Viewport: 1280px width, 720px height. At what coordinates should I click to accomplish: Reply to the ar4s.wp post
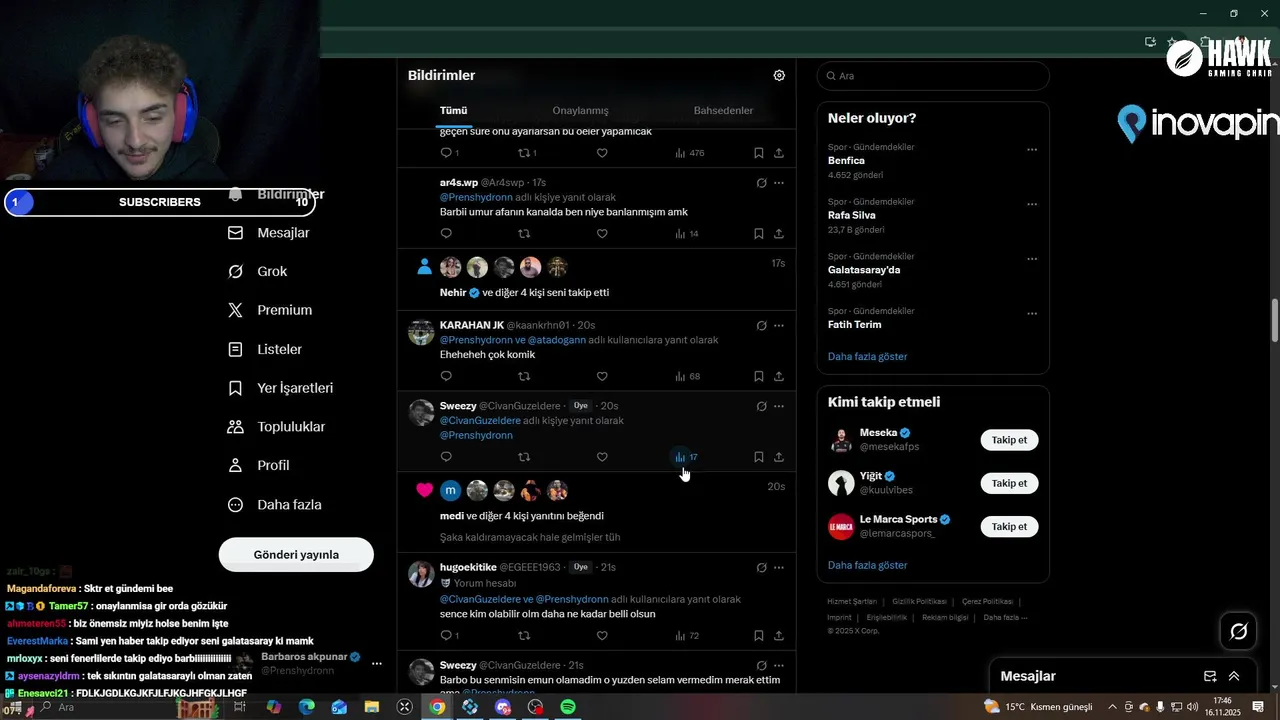446,234
